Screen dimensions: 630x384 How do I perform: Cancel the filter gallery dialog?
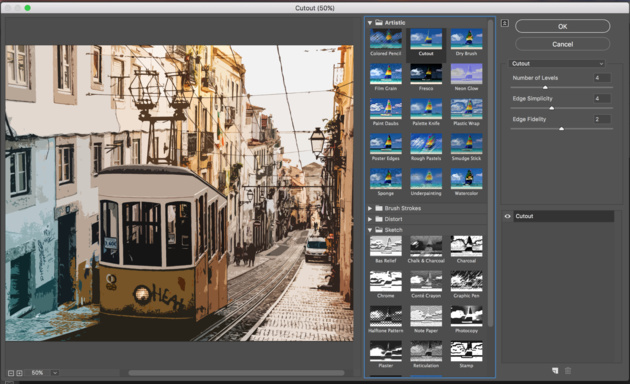[562, 44]
